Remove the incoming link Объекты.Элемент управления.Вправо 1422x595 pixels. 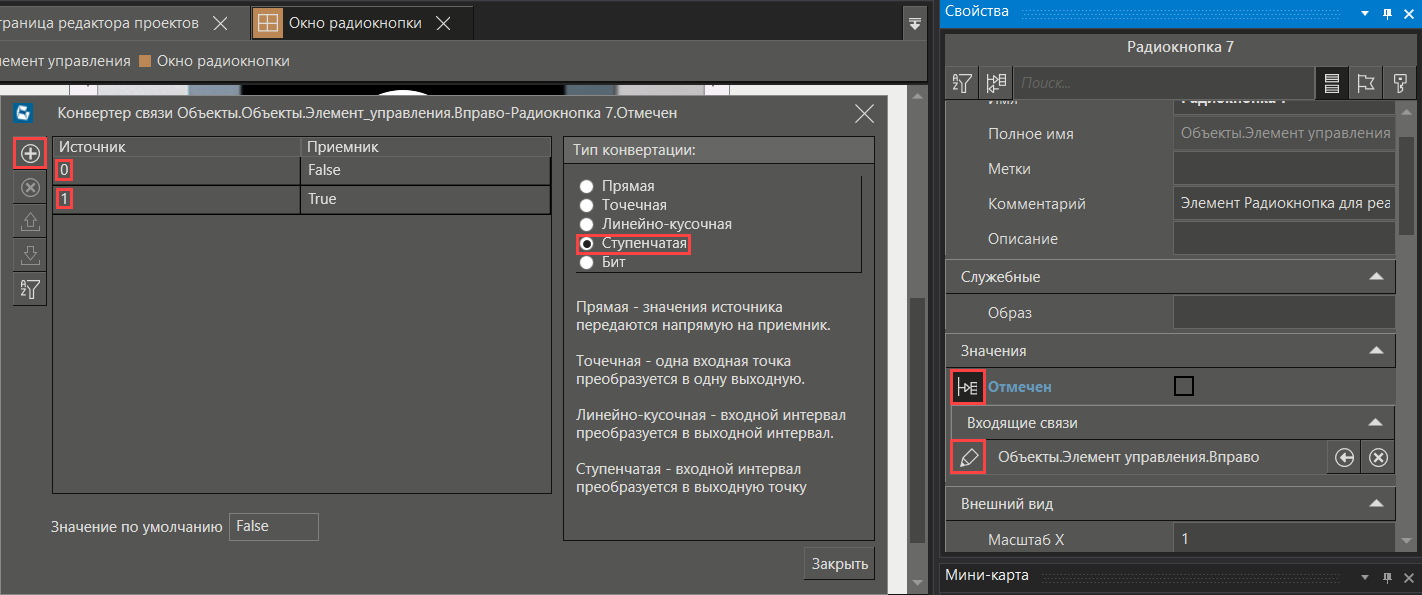[x=1378, y=457]
